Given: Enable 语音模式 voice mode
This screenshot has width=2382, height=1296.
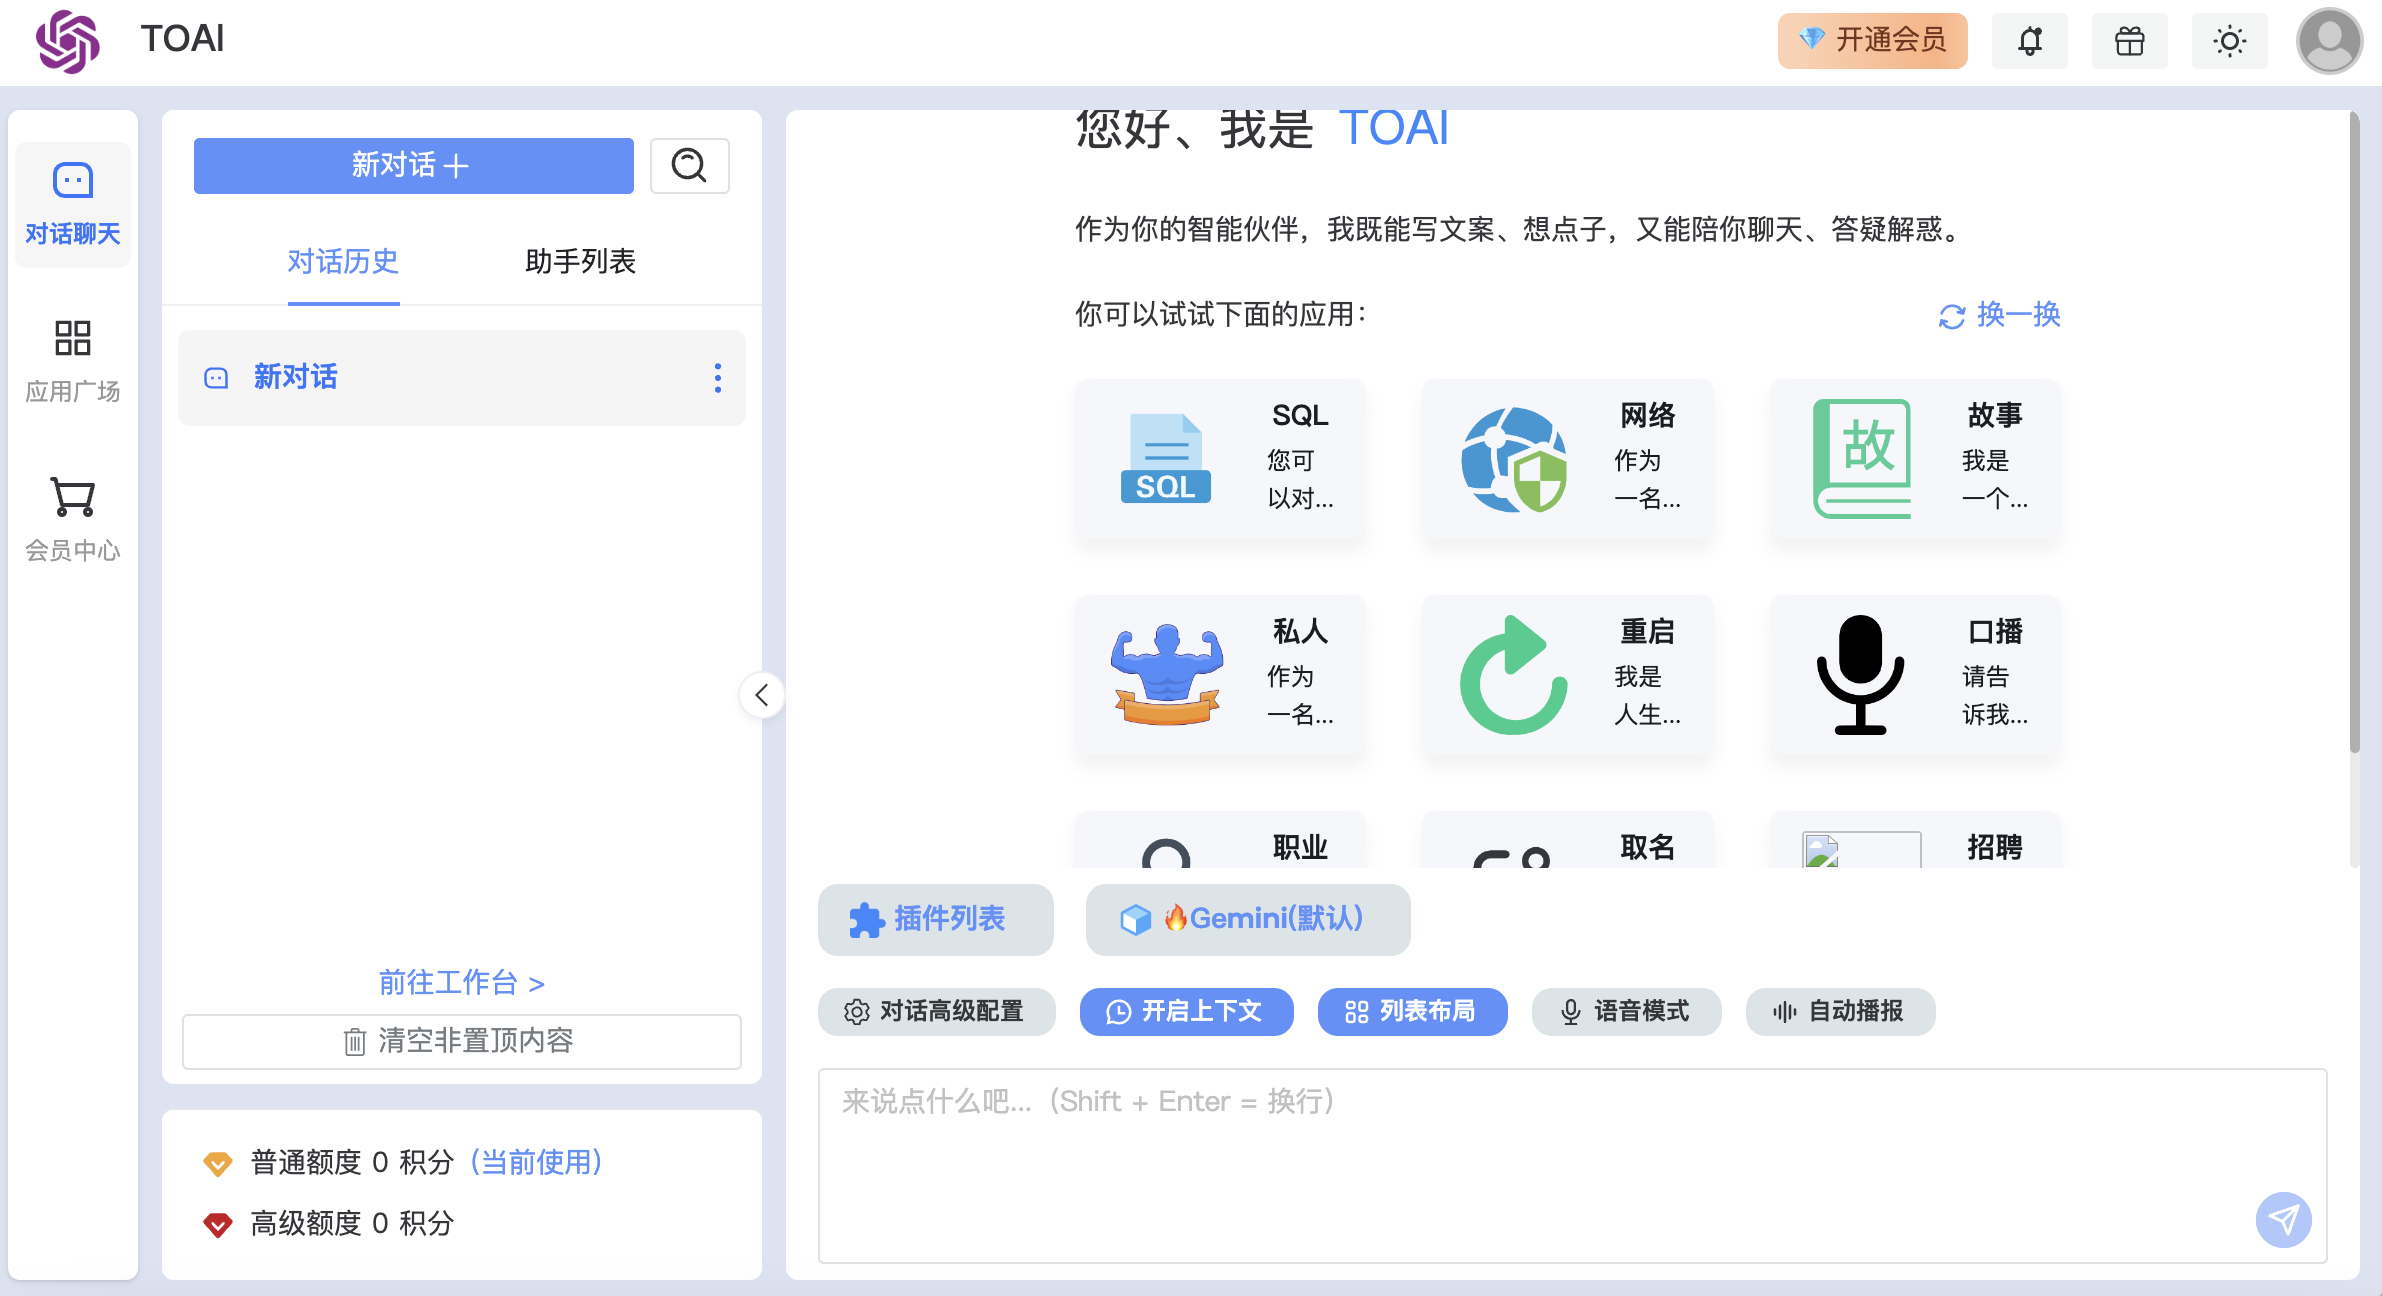Looking at the screenshot, I should point(1626,1011).
